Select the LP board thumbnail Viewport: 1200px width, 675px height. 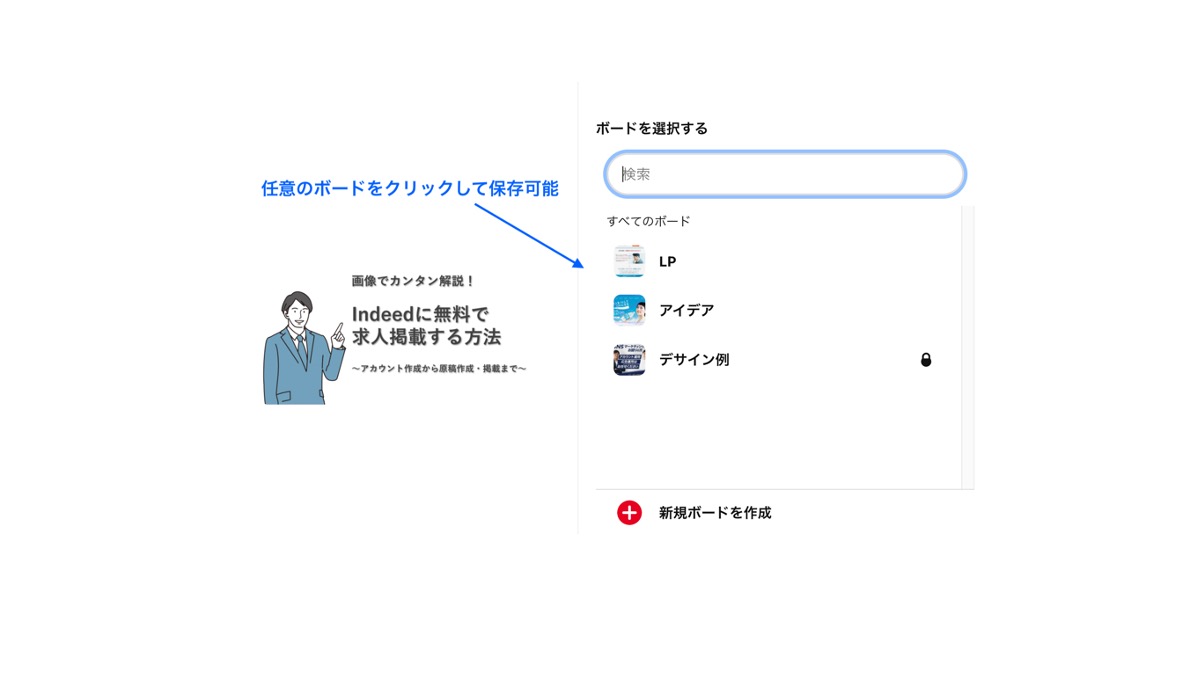pos(629,262)
